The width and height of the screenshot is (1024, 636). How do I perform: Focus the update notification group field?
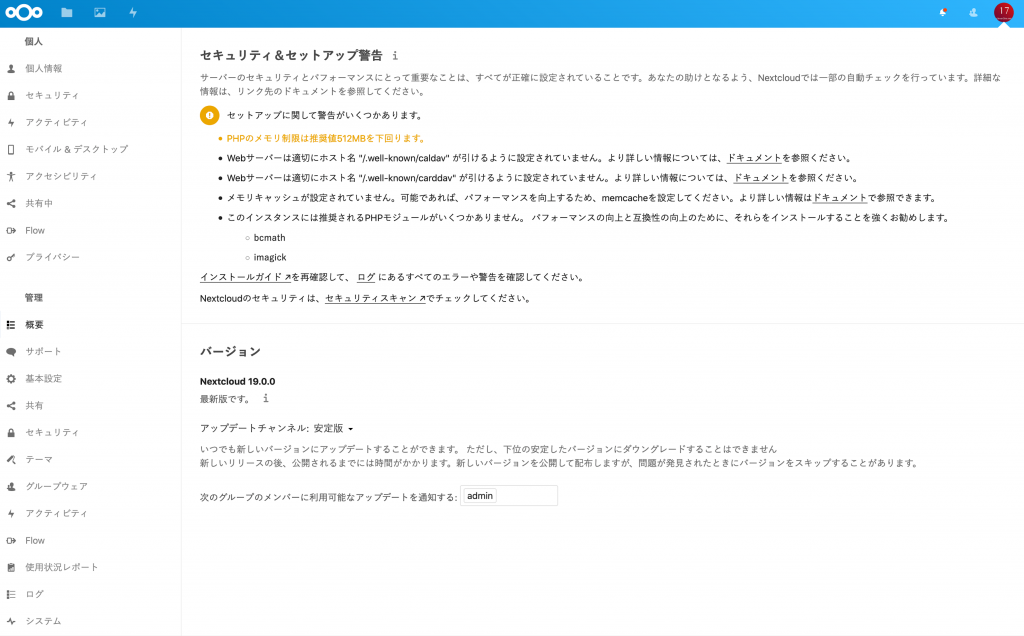[x=509, y=496]
